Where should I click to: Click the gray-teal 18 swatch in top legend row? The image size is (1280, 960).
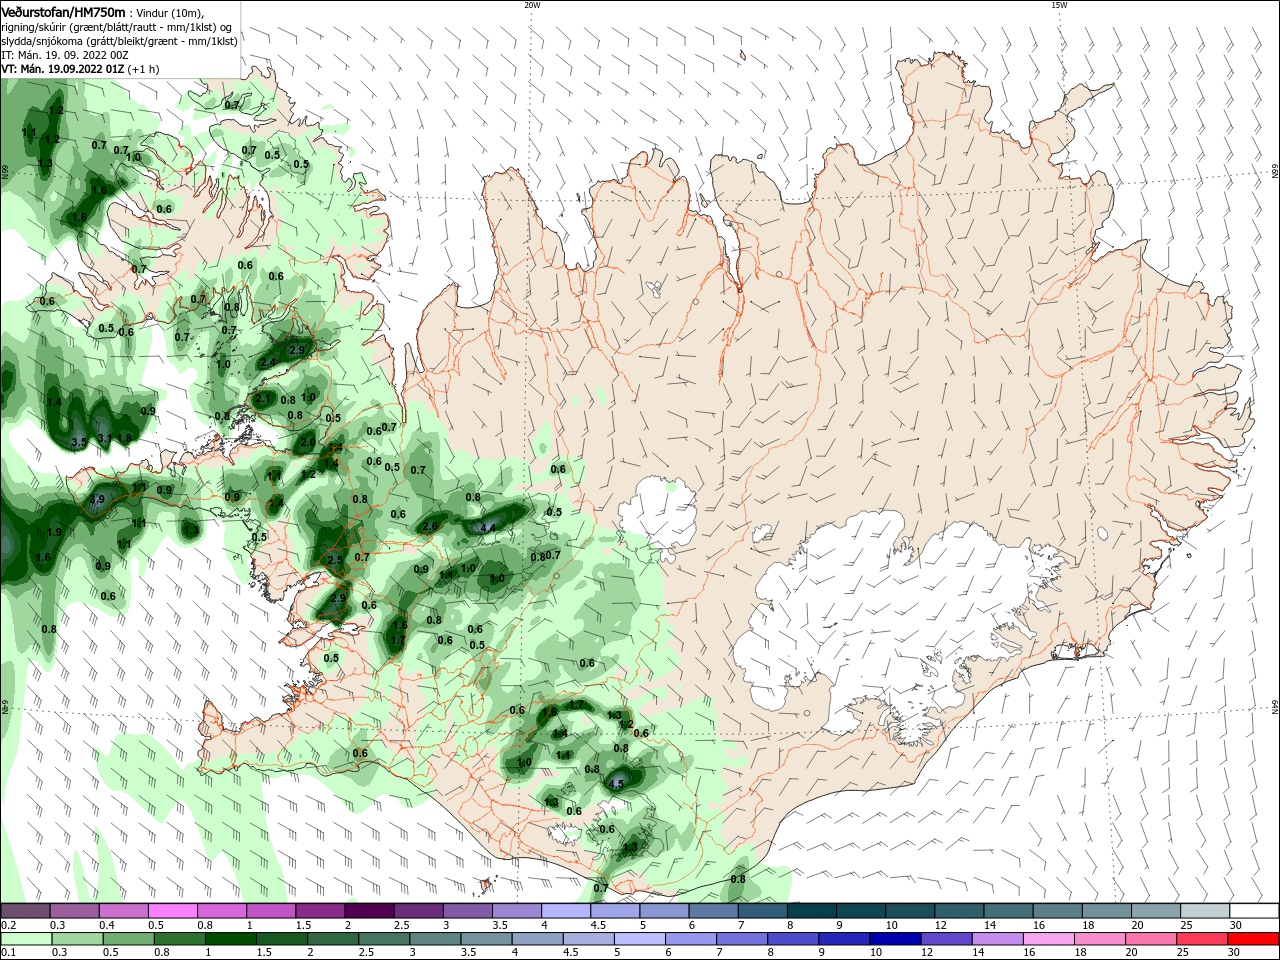(1106, 911)
